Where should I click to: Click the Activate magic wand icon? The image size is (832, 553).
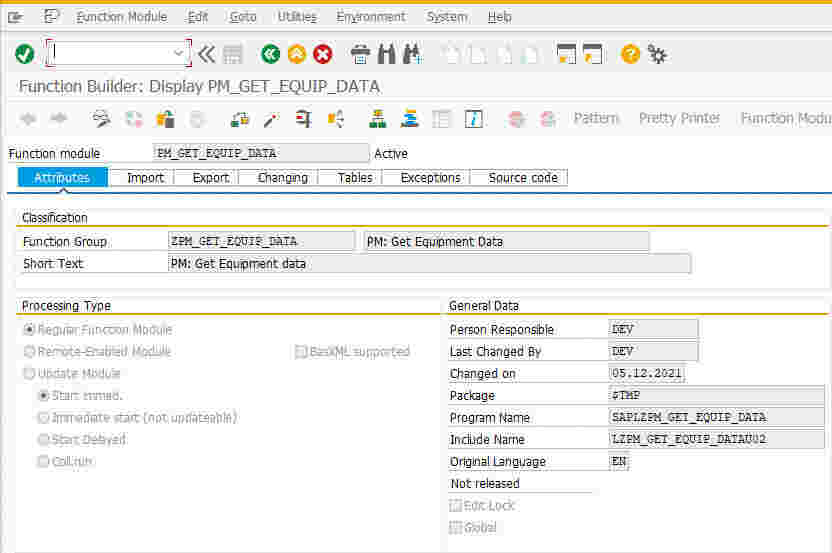[x=271, y=119]
